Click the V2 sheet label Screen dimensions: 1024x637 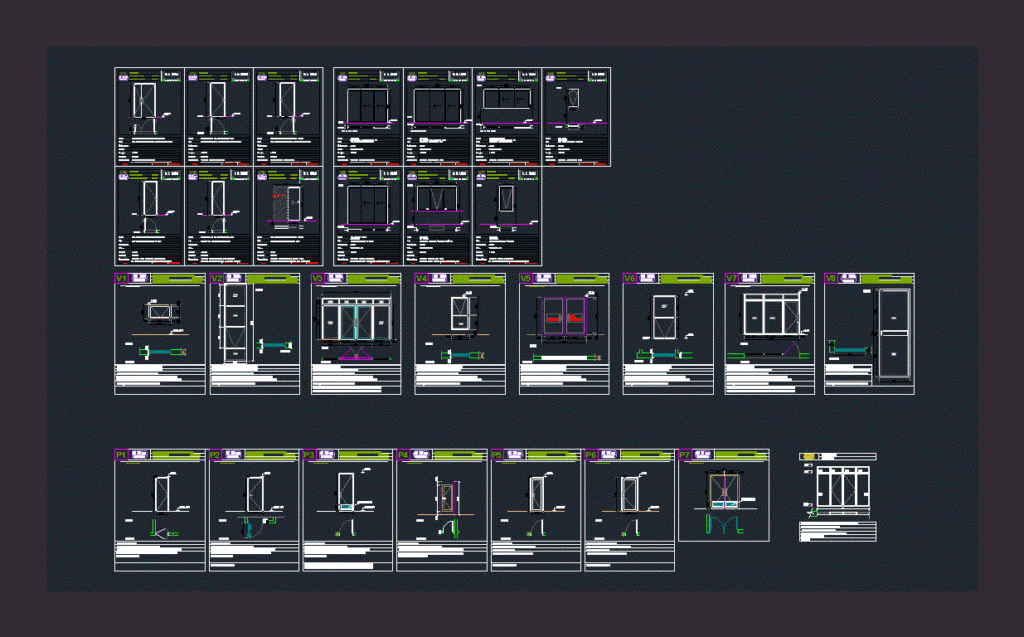[217, 278]
